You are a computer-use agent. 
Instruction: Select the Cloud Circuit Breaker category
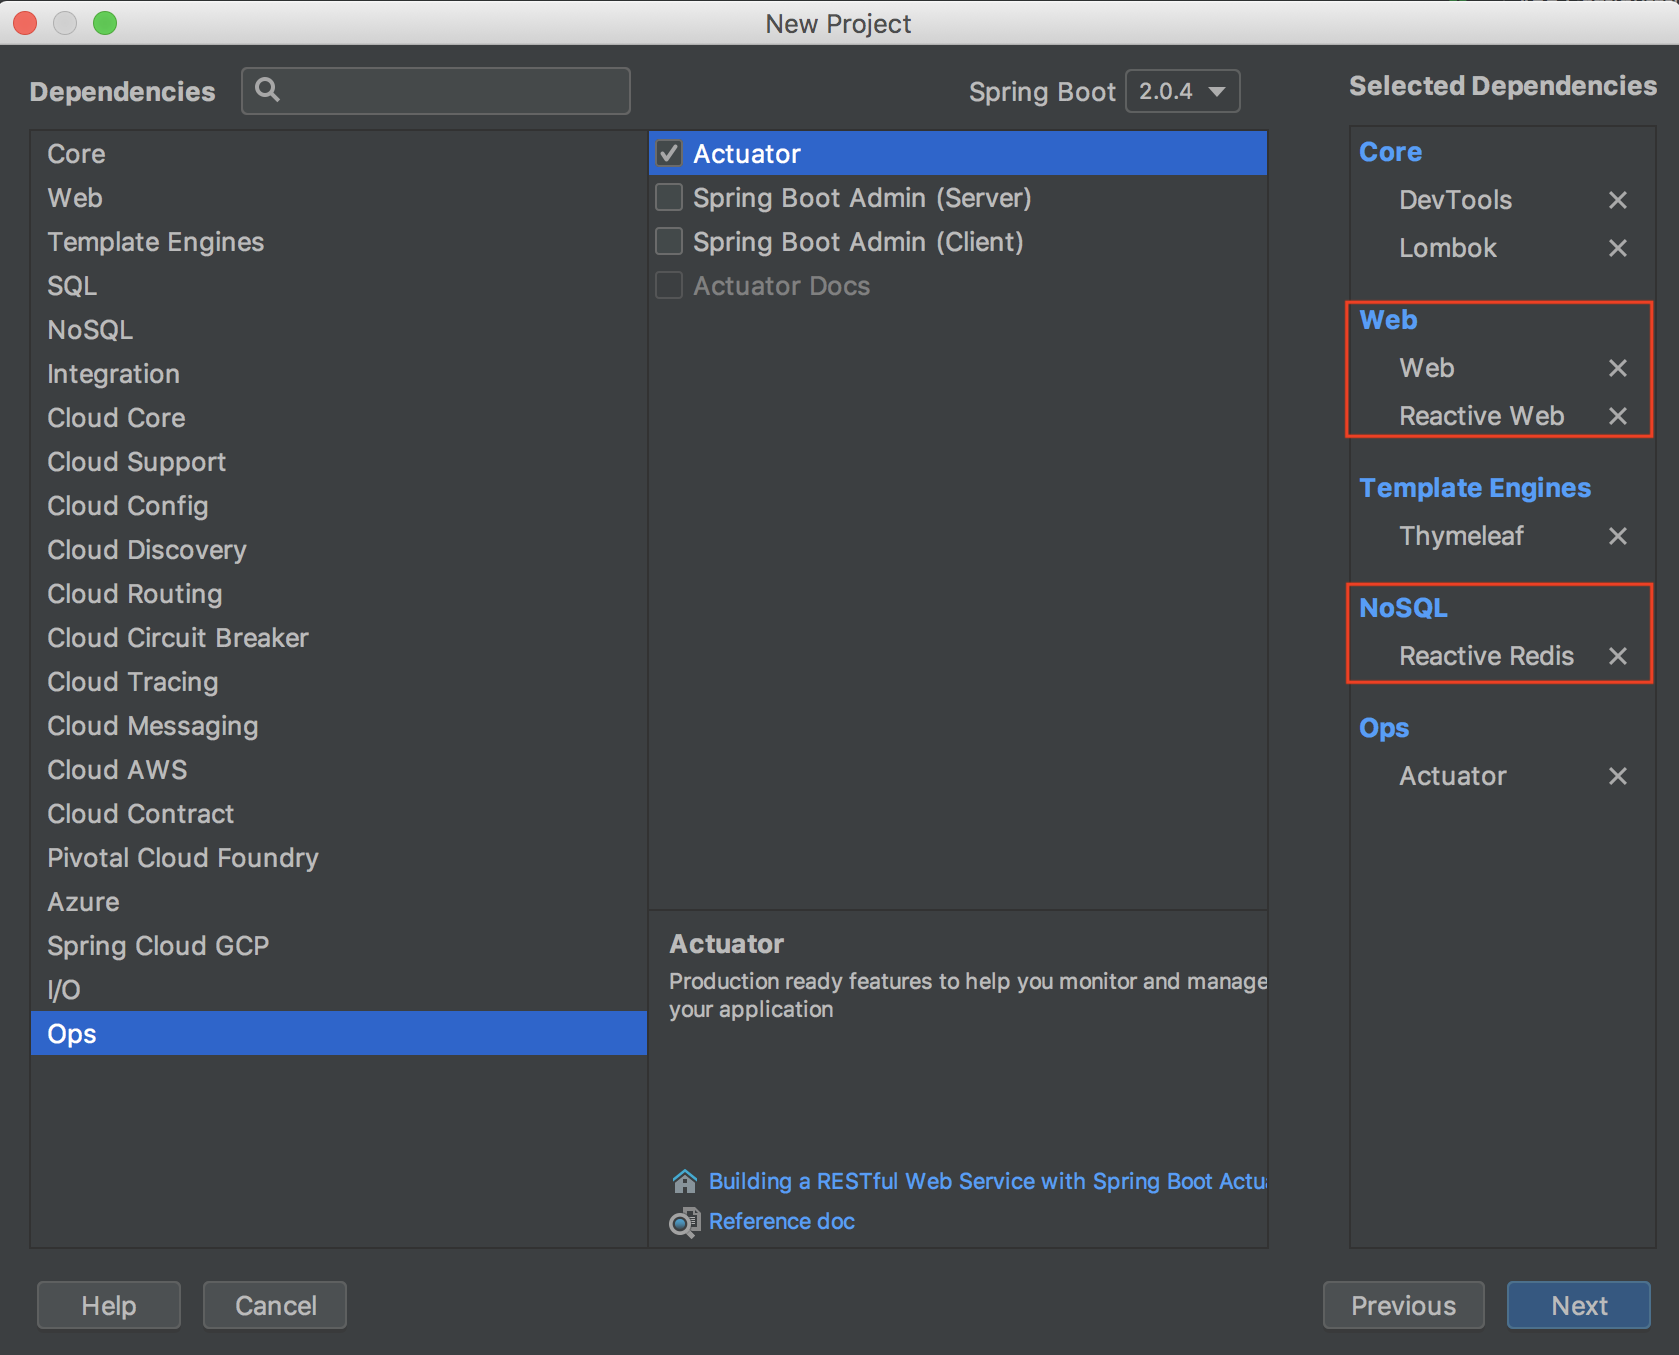tap(339, 638)
